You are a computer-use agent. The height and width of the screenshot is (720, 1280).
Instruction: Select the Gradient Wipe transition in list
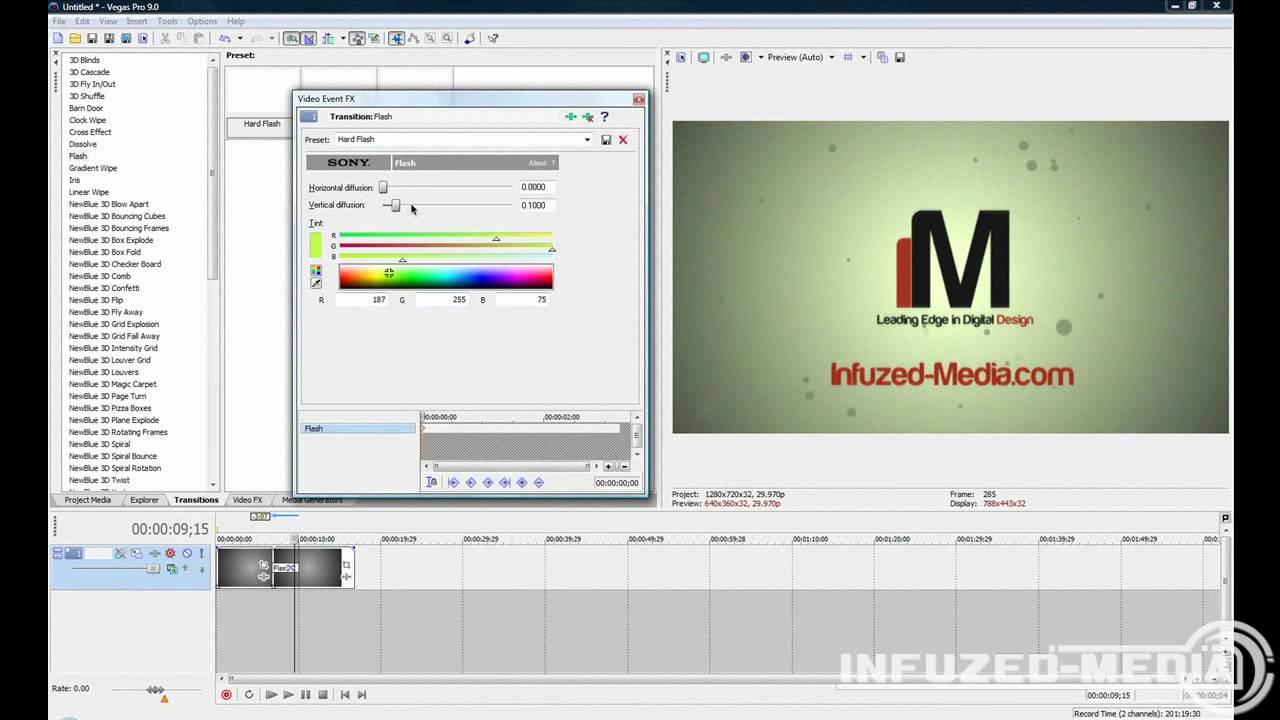[x=93, y=168]
